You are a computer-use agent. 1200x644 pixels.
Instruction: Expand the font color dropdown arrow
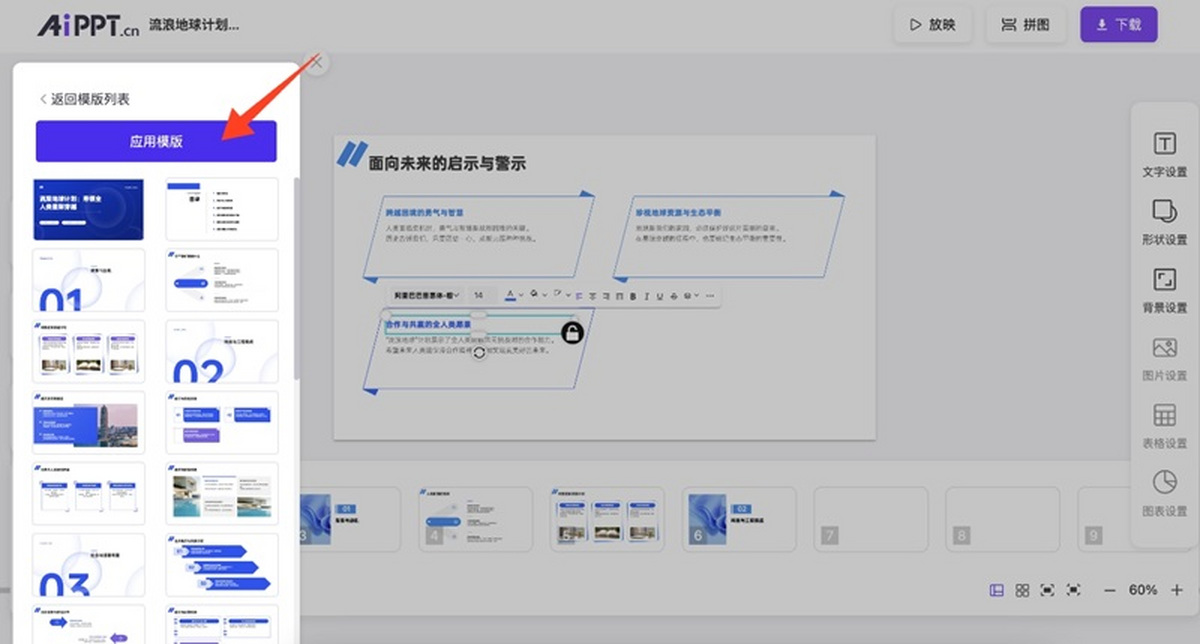click(520, 296)
